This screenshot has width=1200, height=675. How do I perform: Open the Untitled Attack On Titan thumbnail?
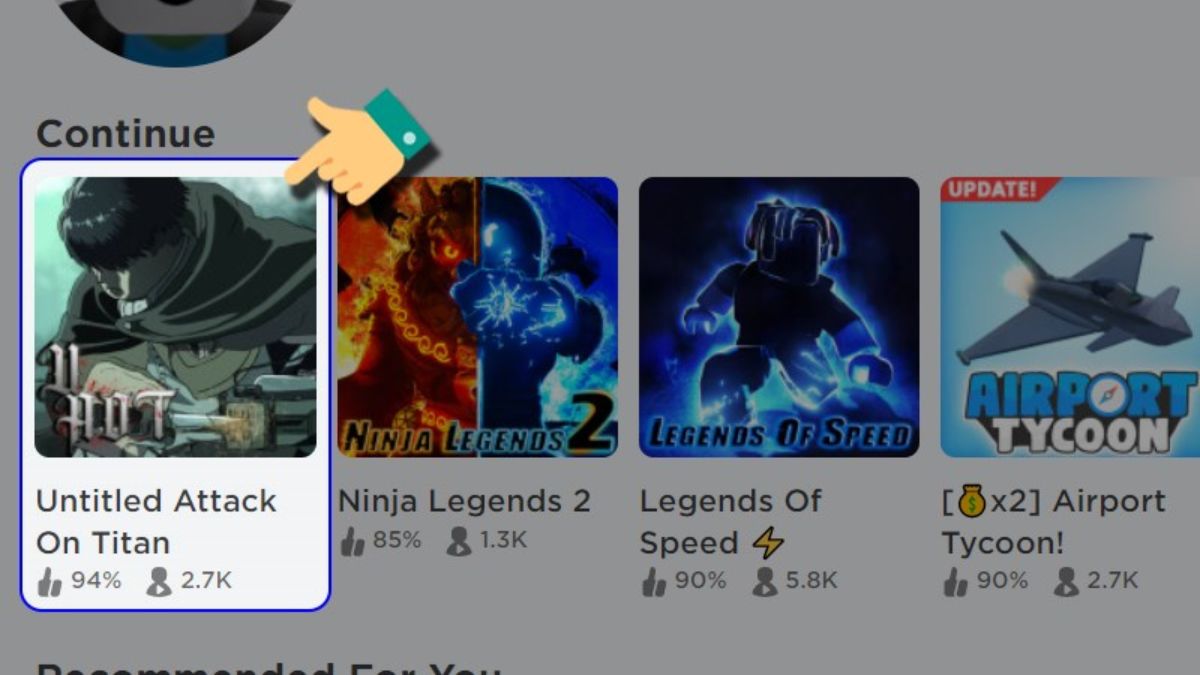click(x=176, y=317)
